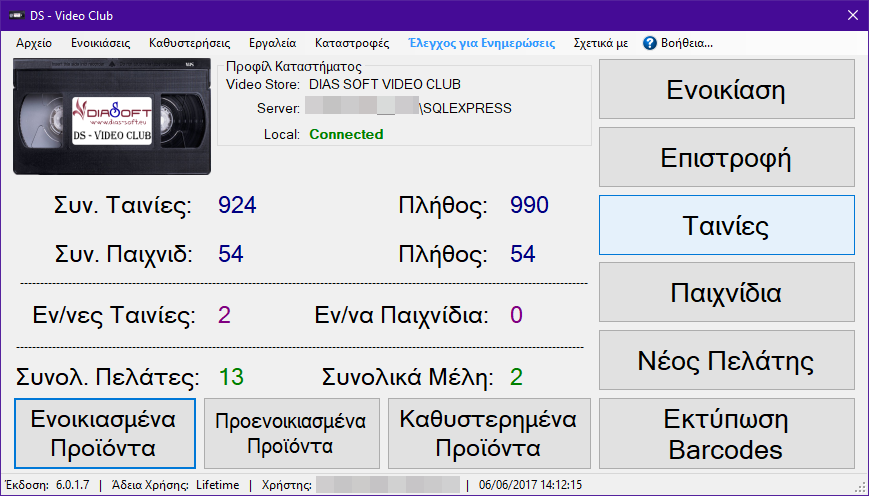Open the Αρχείο menu
Image resolution: width=869 pixels, height=496 pixels.
[34, 43]
